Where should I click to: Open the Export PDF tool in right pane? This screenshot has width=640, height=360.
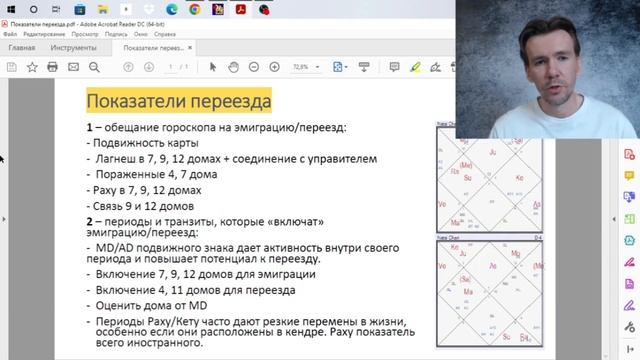click(x=629, y=197)
